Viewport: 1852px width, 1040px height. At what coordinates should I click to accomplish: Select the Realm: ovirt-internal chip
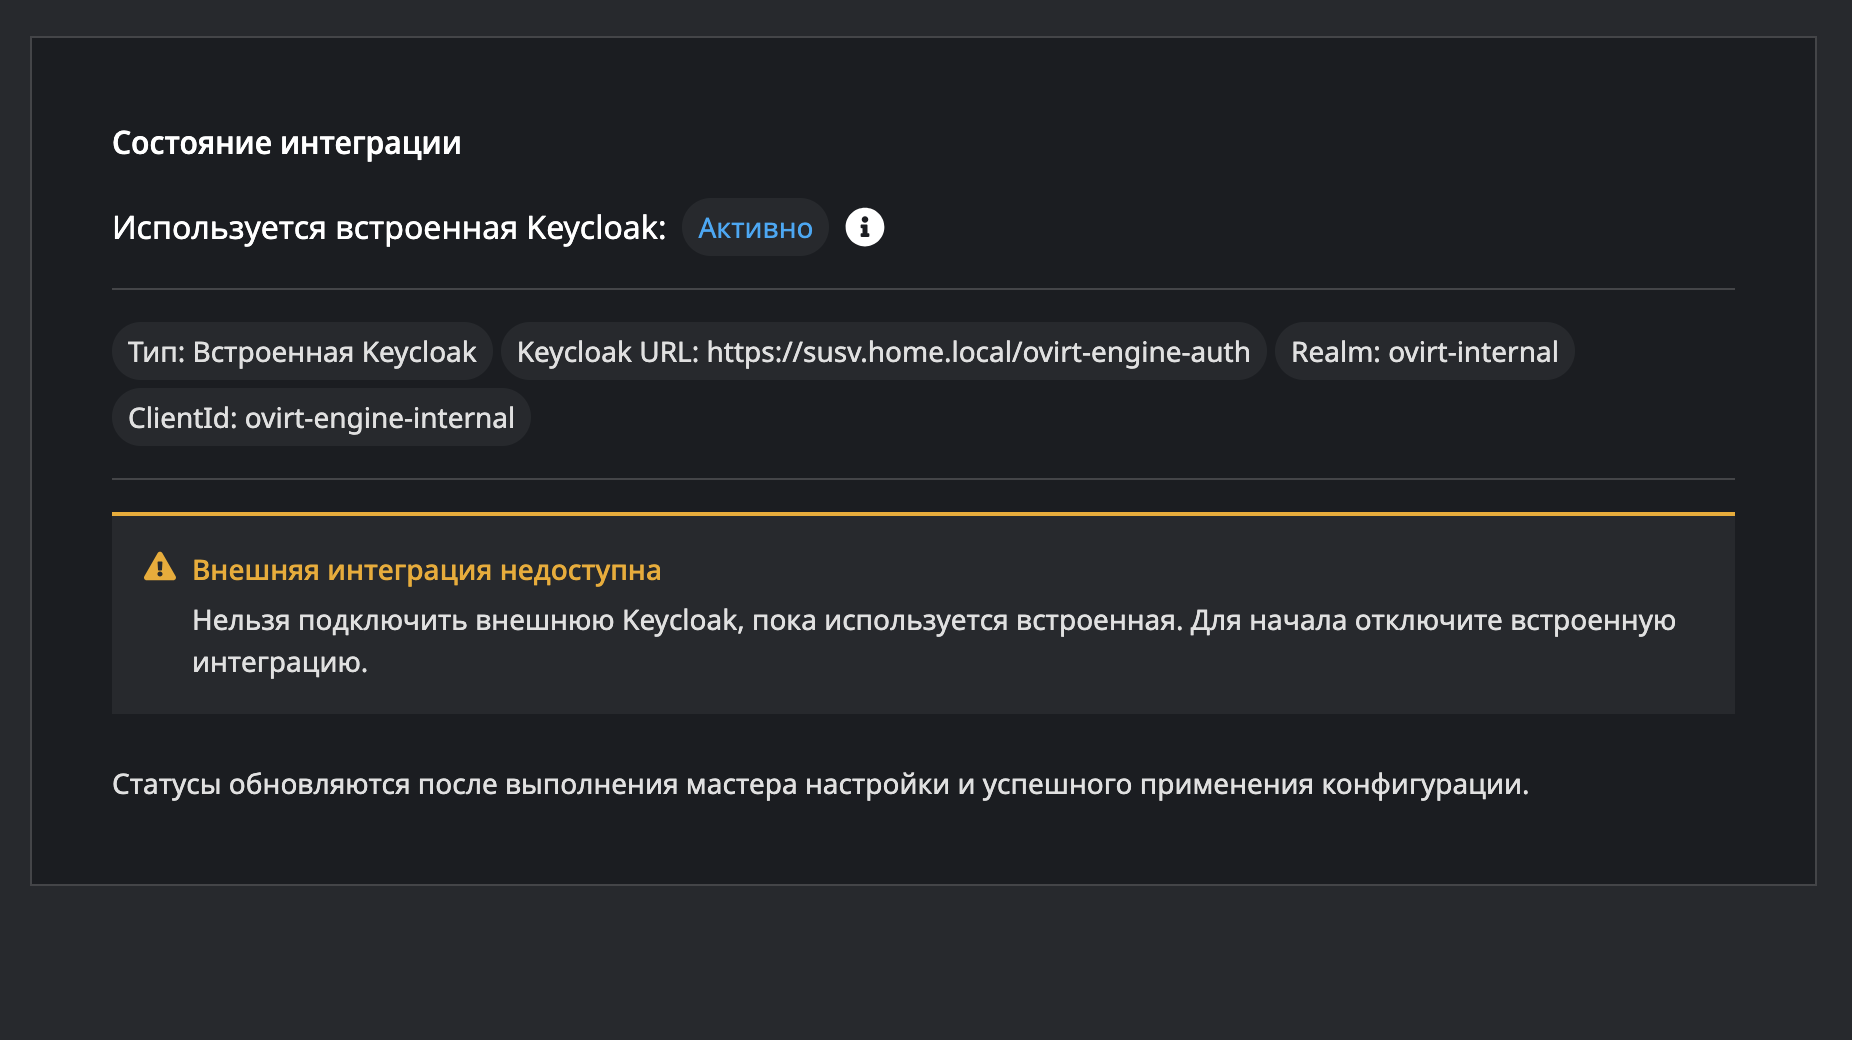point(1423,352)
